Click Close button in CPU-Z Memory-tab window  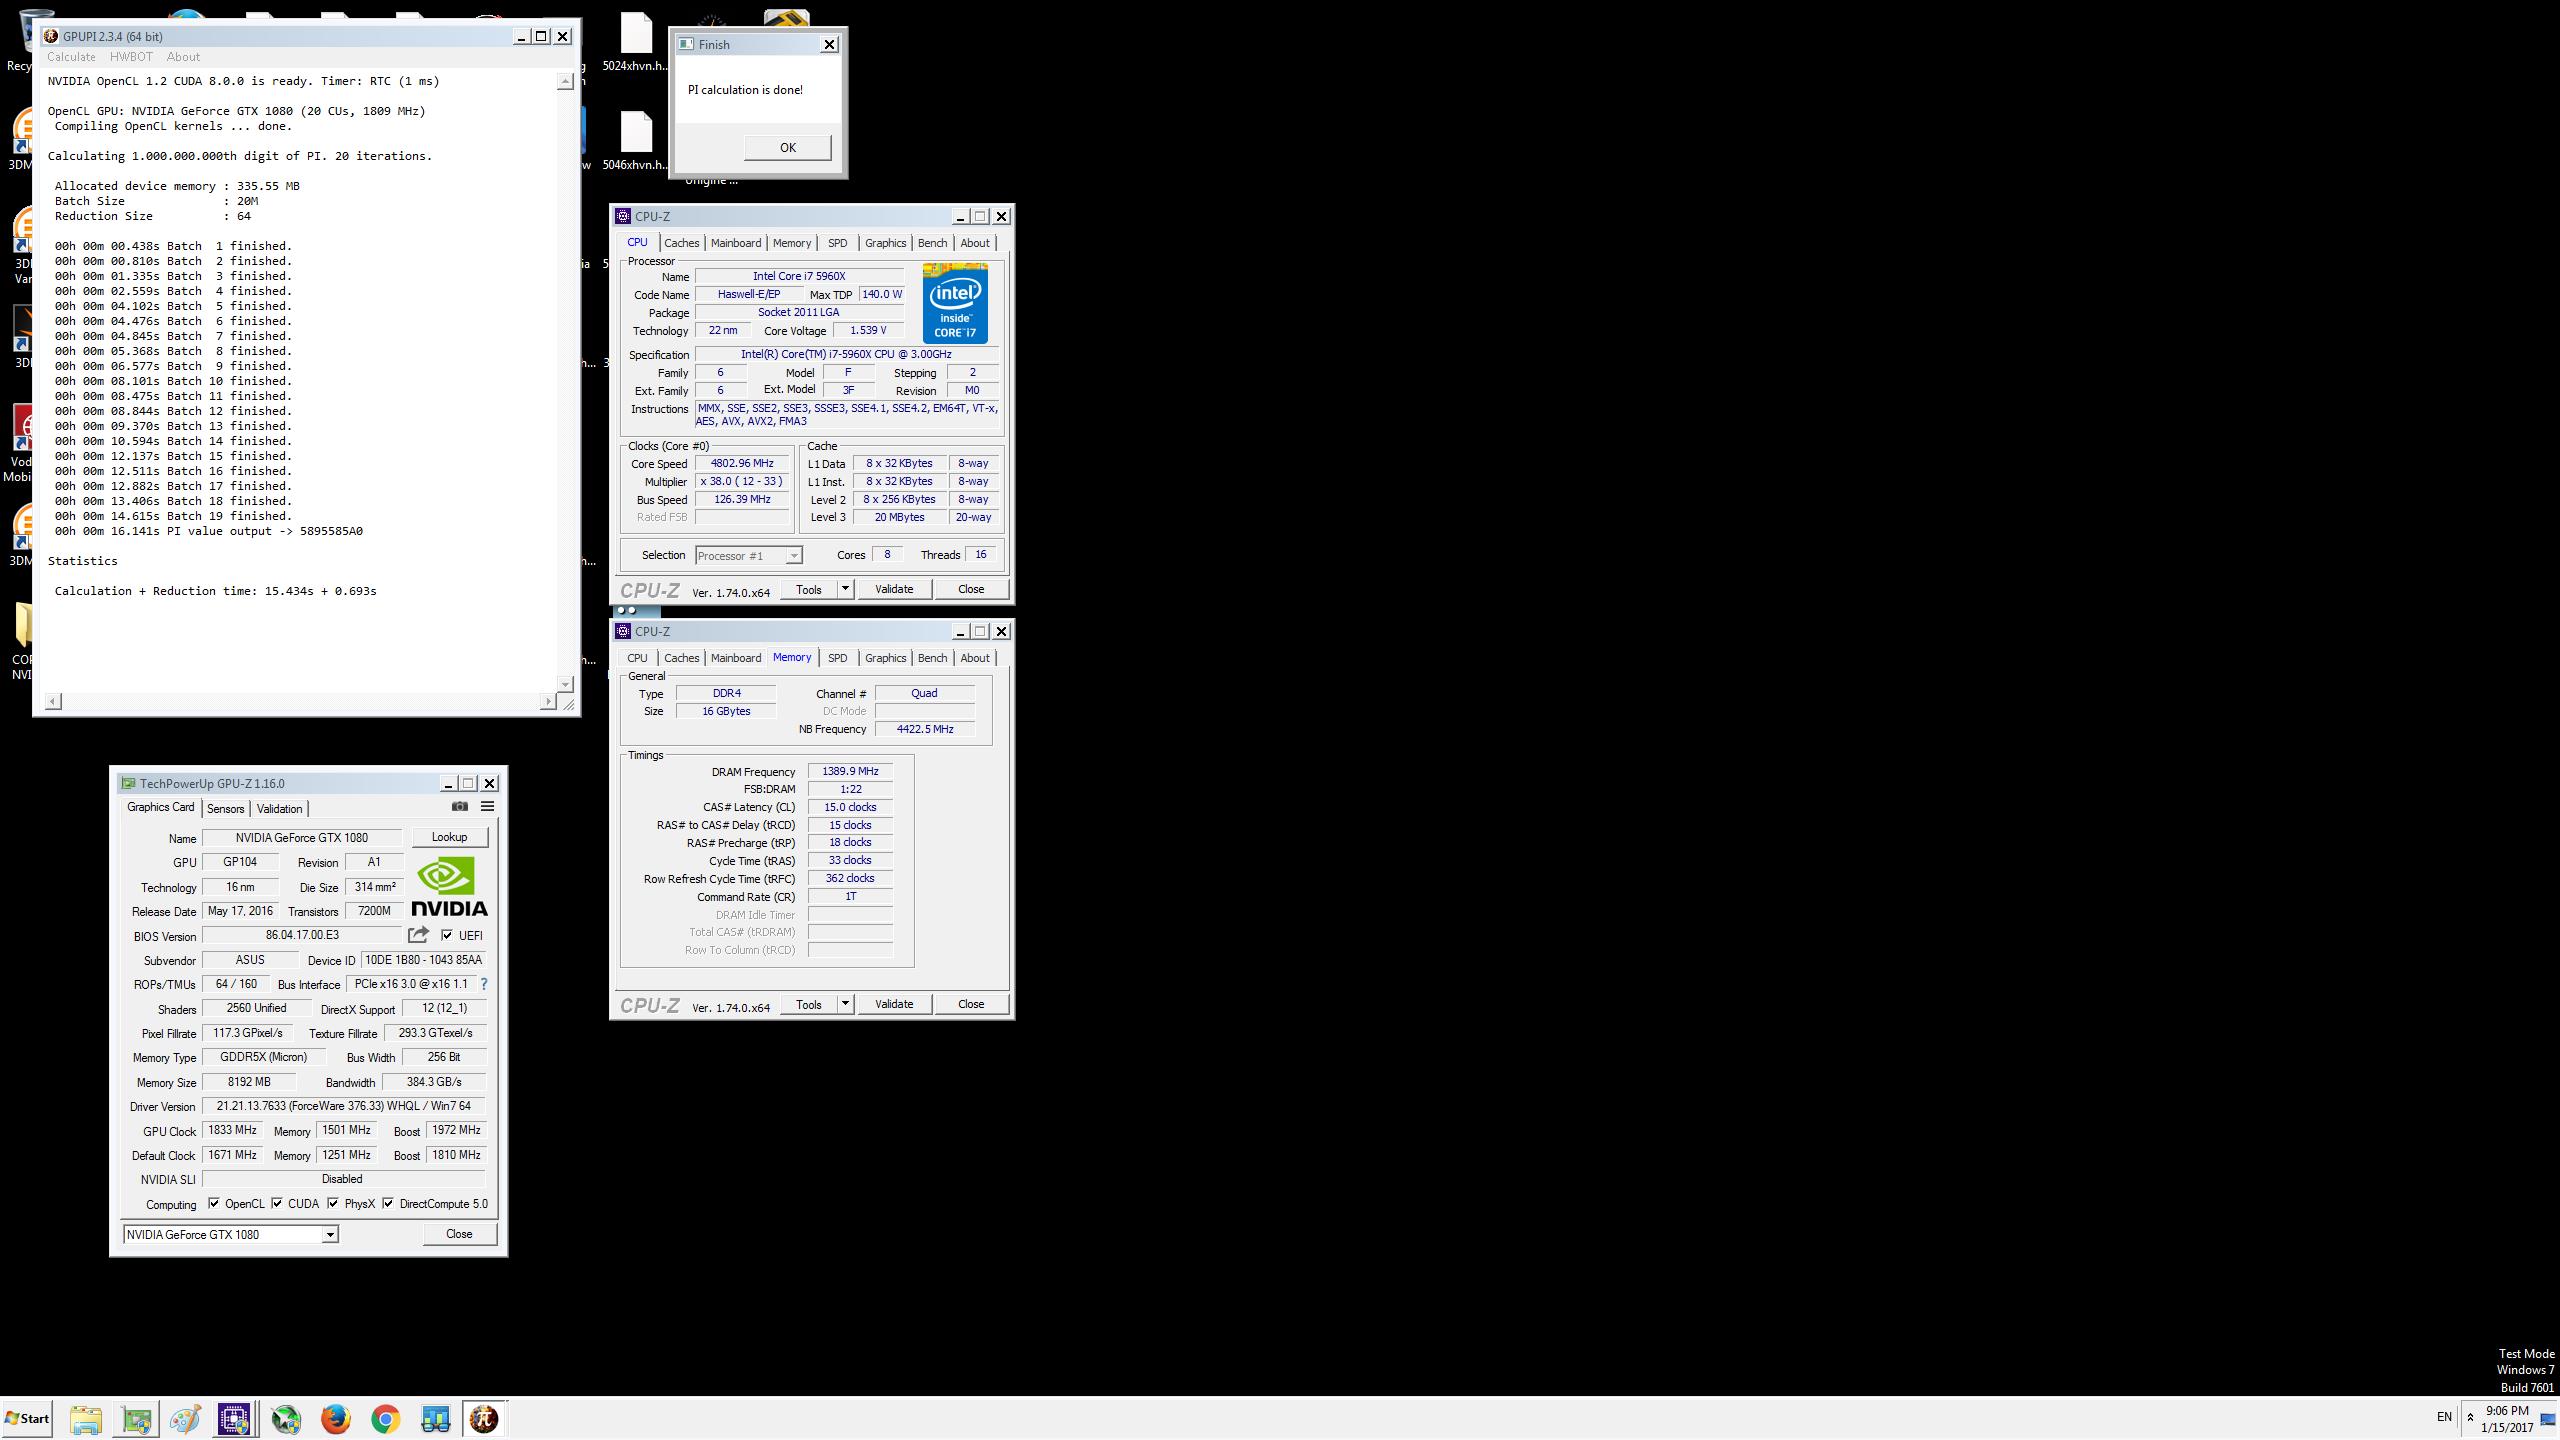pos(971,1004)
